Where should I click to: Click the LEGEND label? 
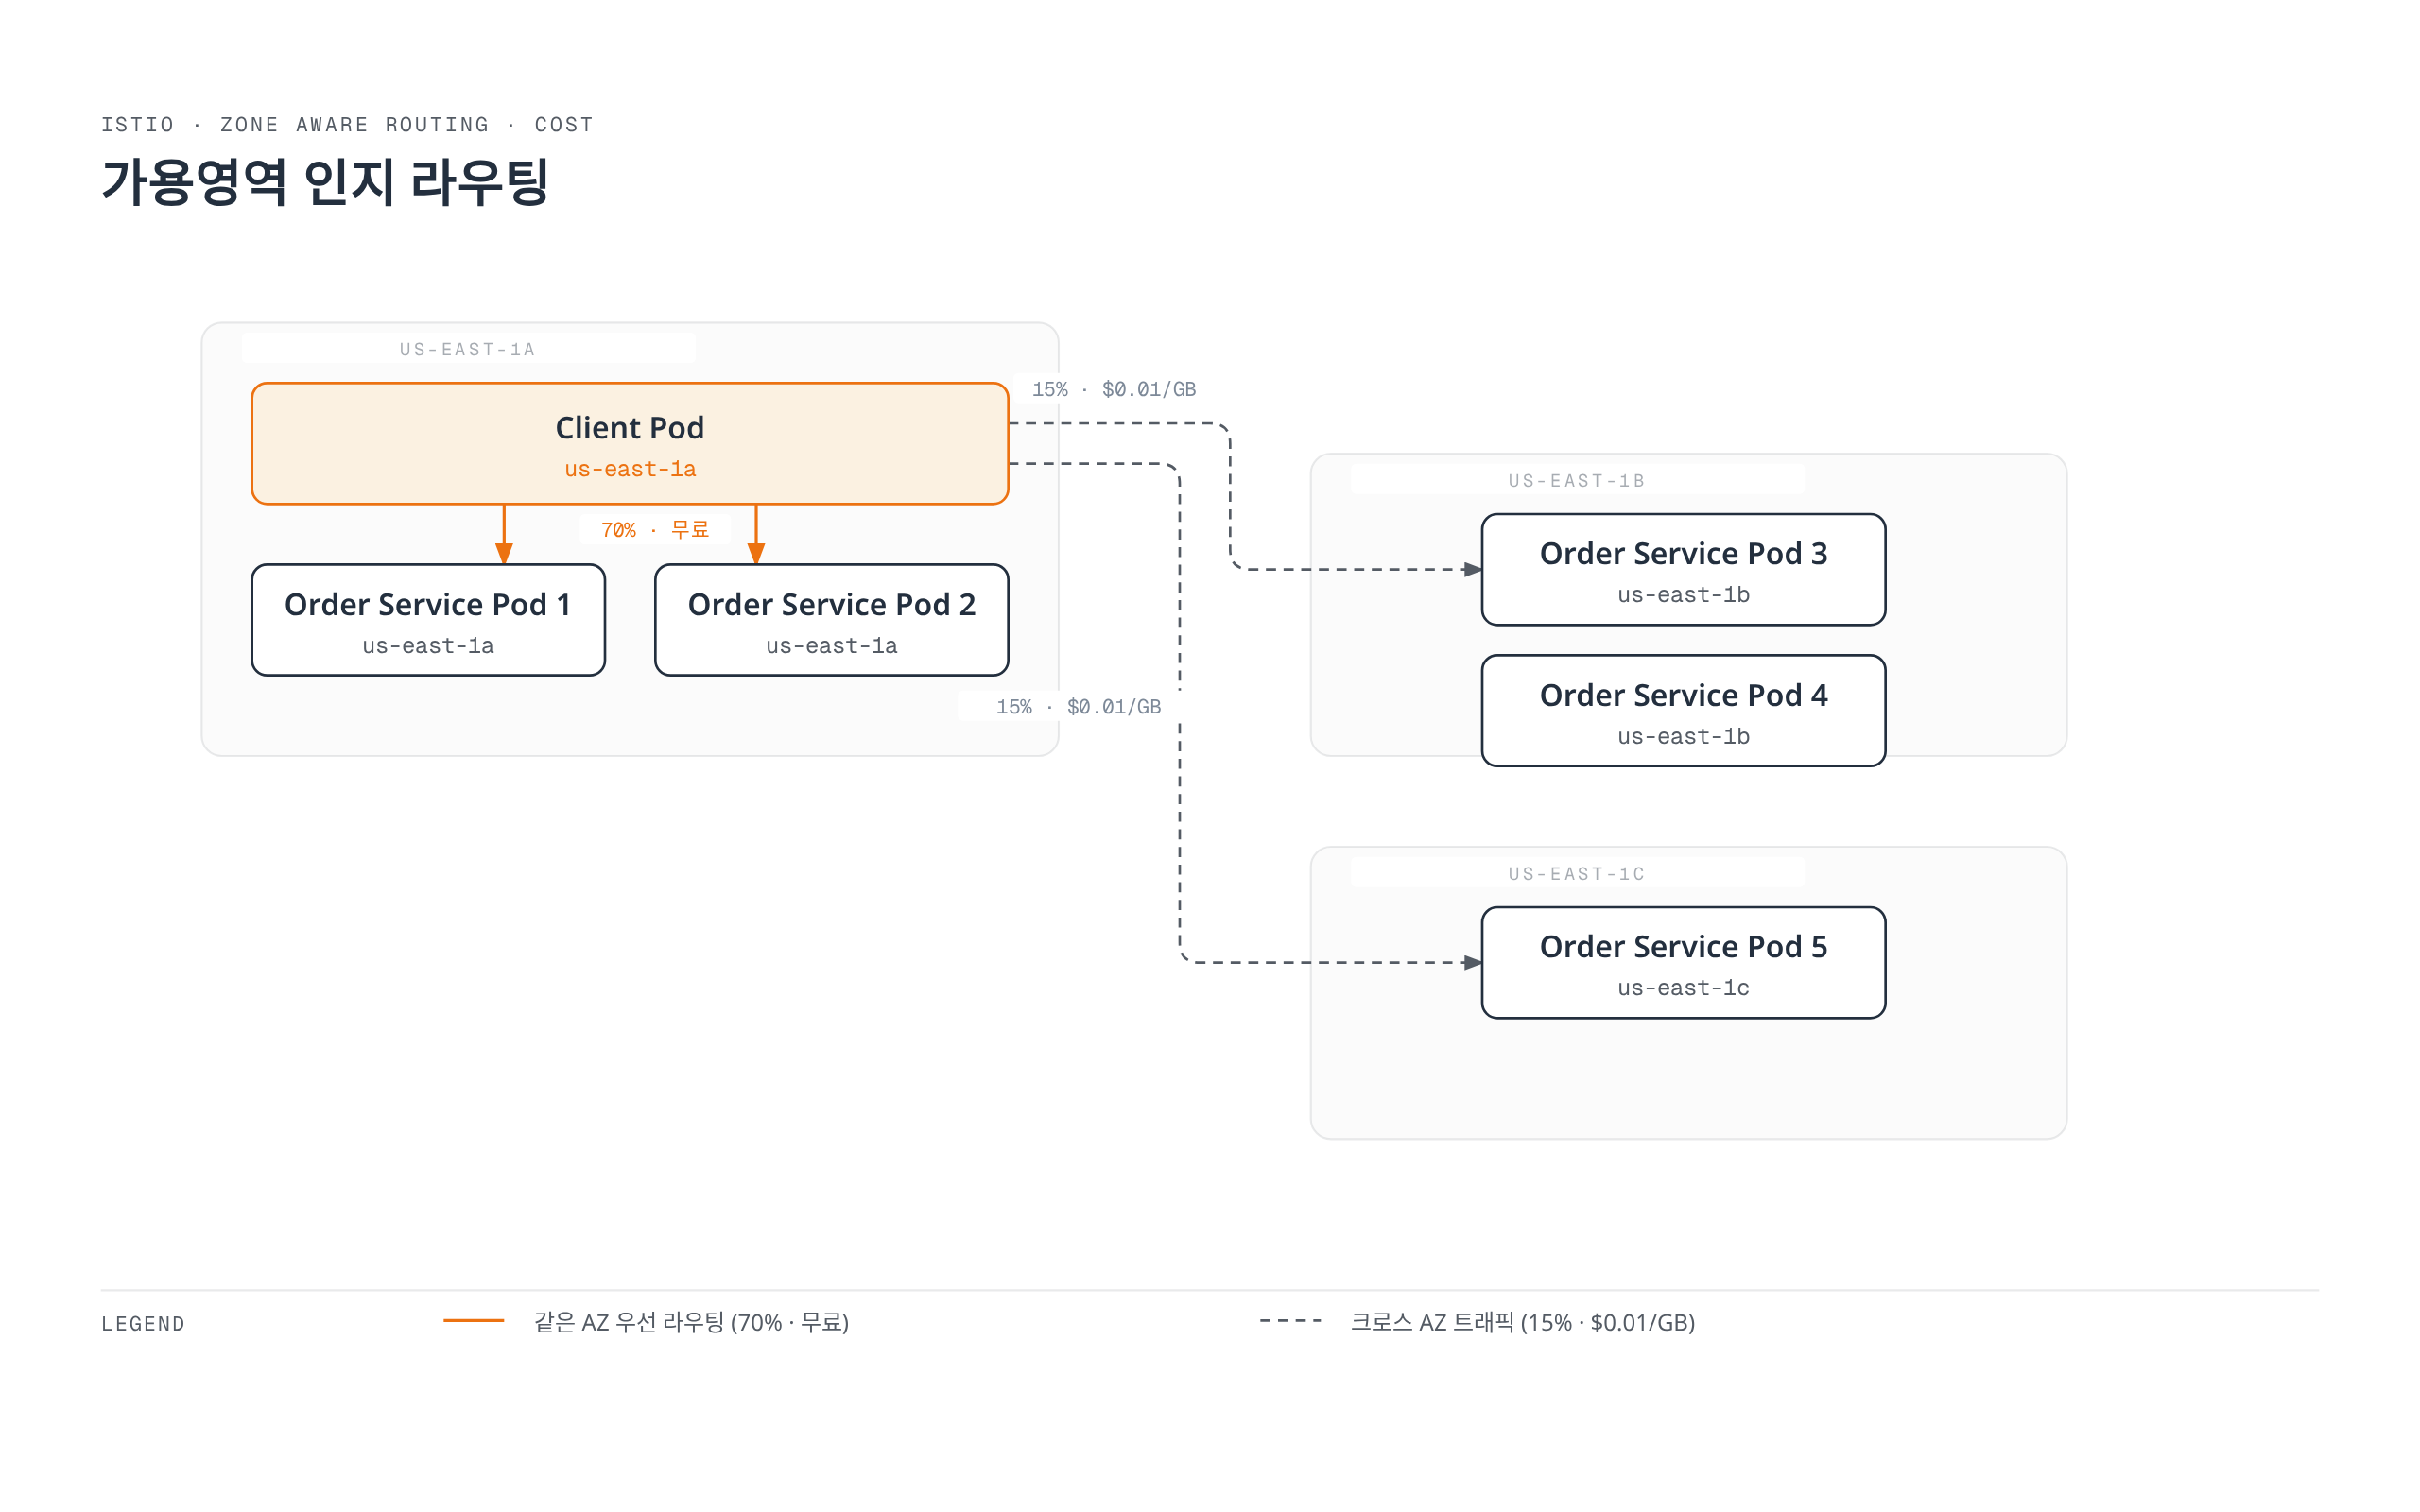[x=143, y=1324]
